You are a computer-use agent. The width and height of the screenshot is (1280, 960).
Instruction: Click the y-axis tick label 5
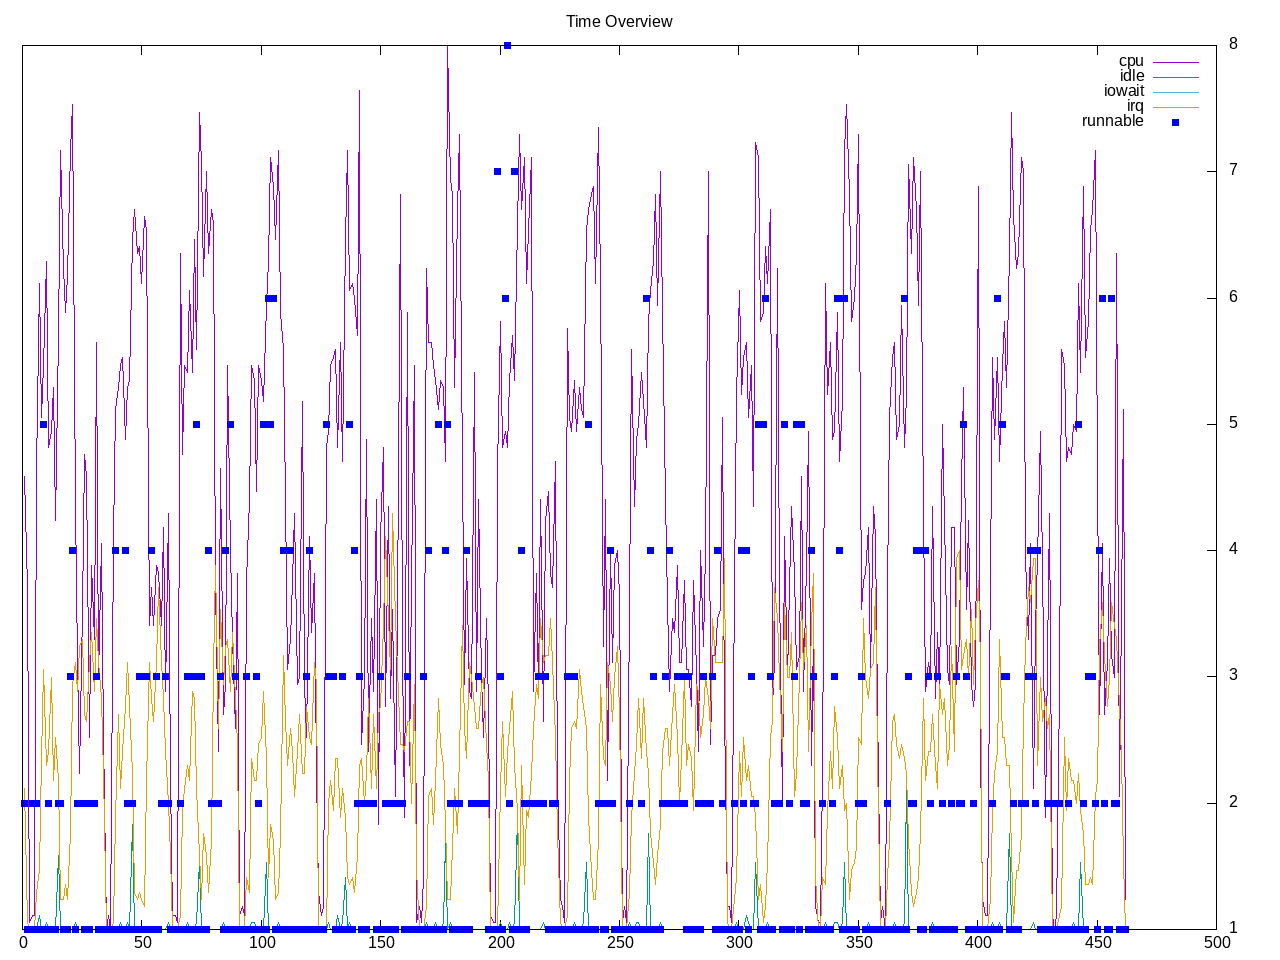(1233, 423)
